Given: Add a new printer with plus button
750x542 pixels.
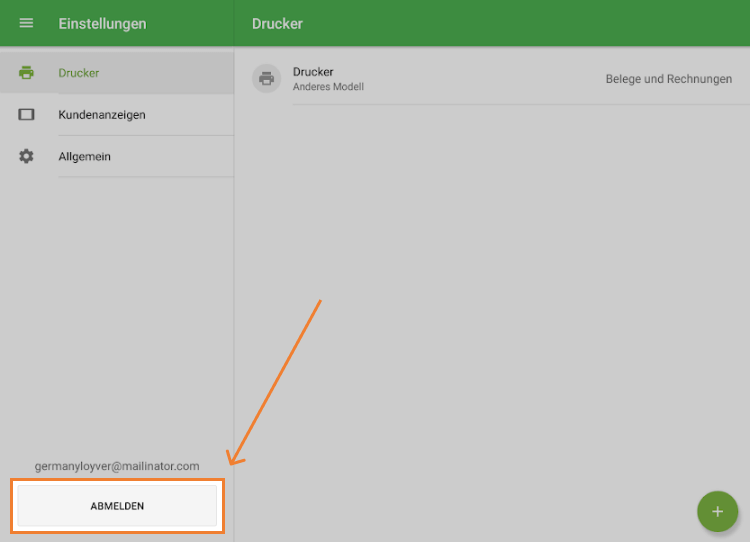Looking at the screenshot, I should coord(716,511).
